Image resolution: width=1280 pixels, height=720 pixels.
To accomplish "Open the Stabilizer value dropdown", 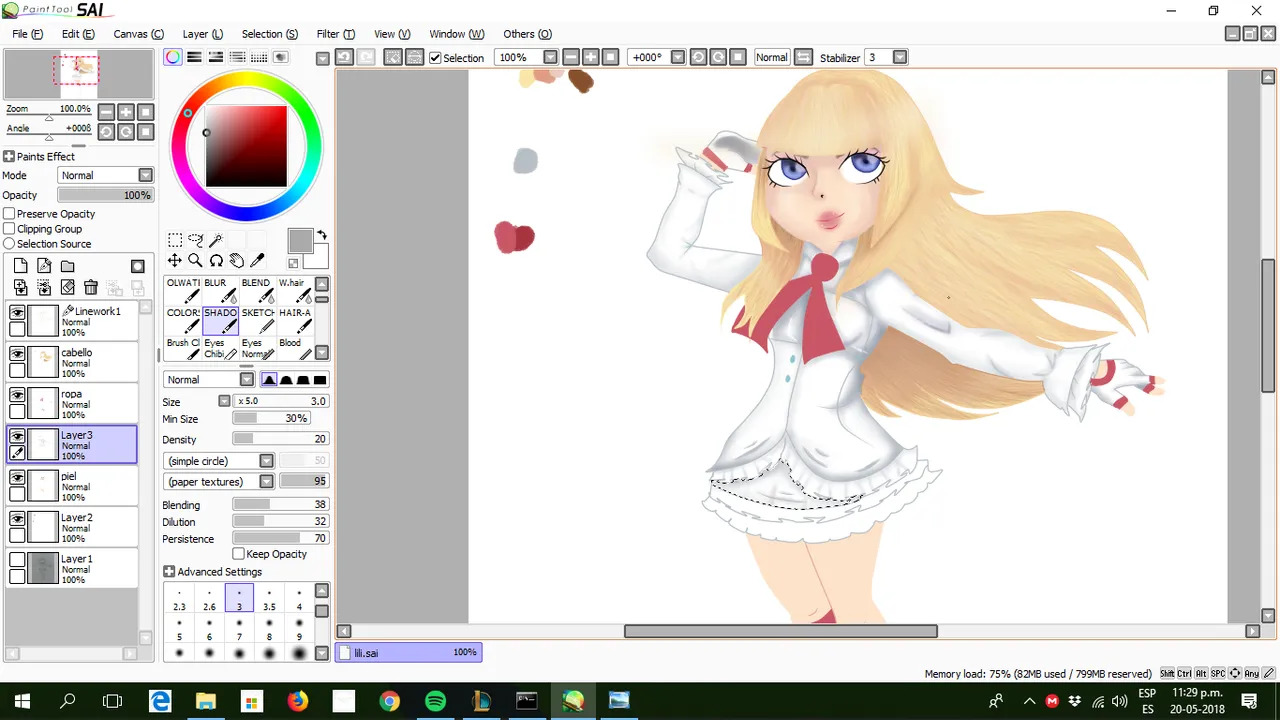I will [x=900, y=58].
